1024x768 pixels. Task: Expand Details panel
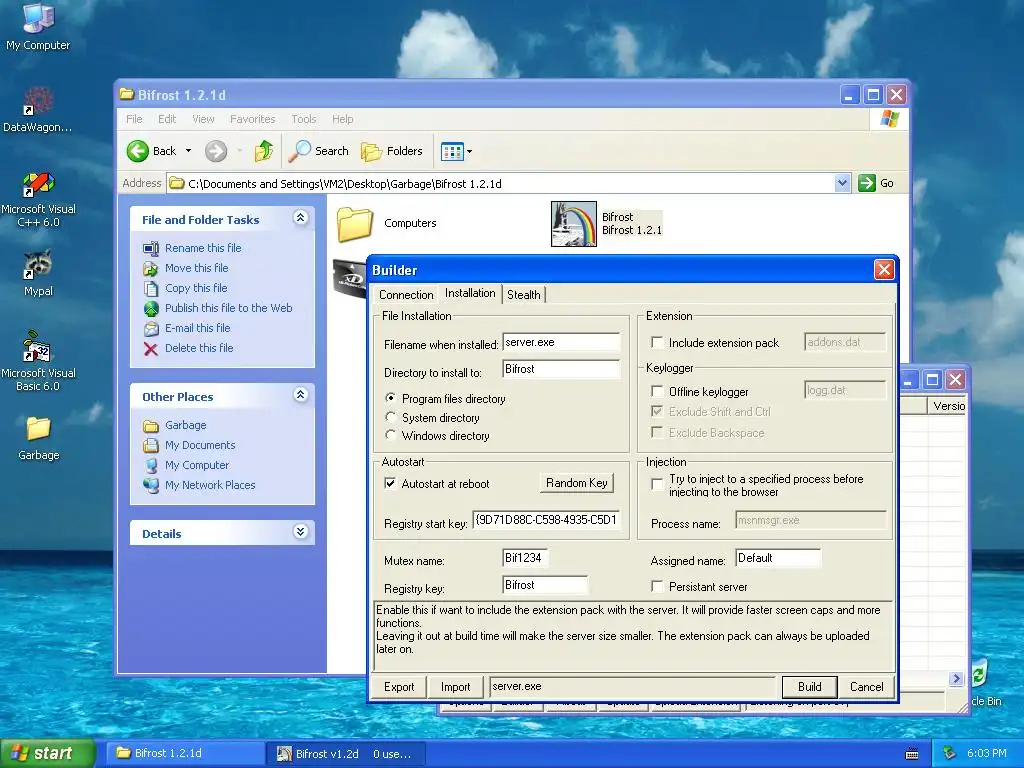click(300, 532)
